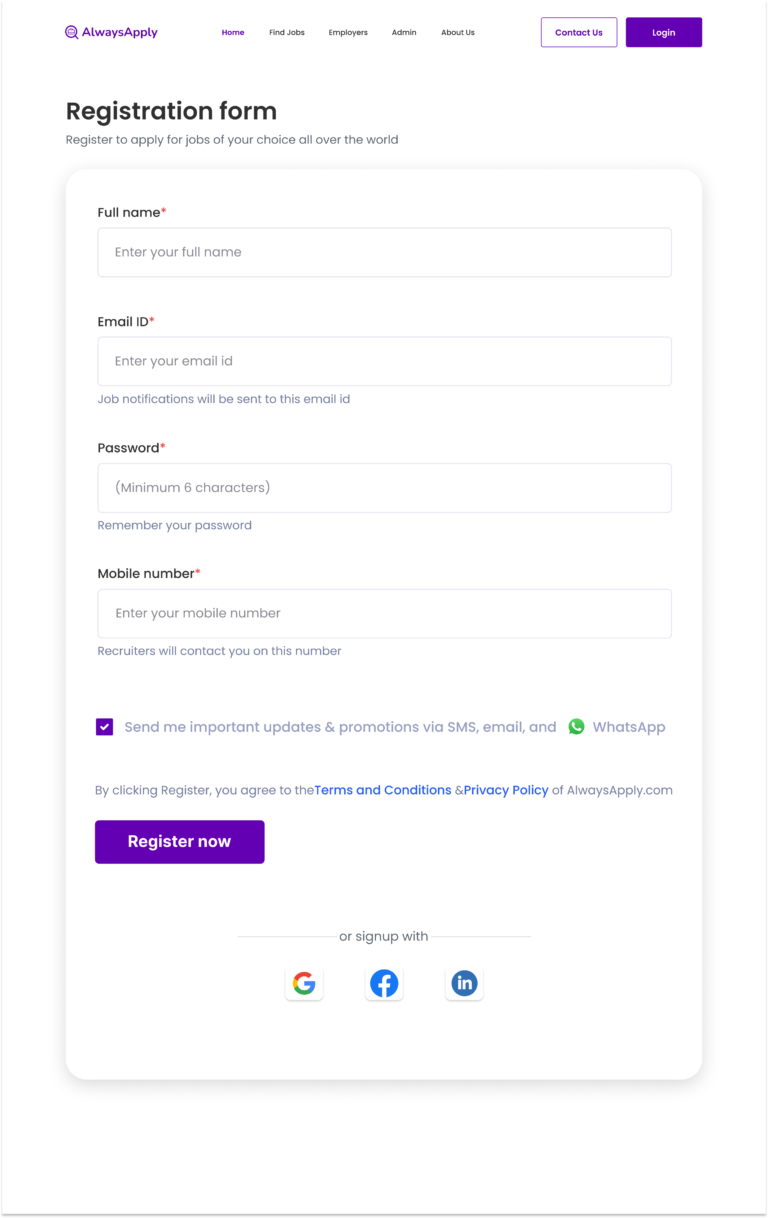The width and height of the screenshot is (768, 1218).
Task: Select Admin in the navigation bar
Action: click(404, 33)
